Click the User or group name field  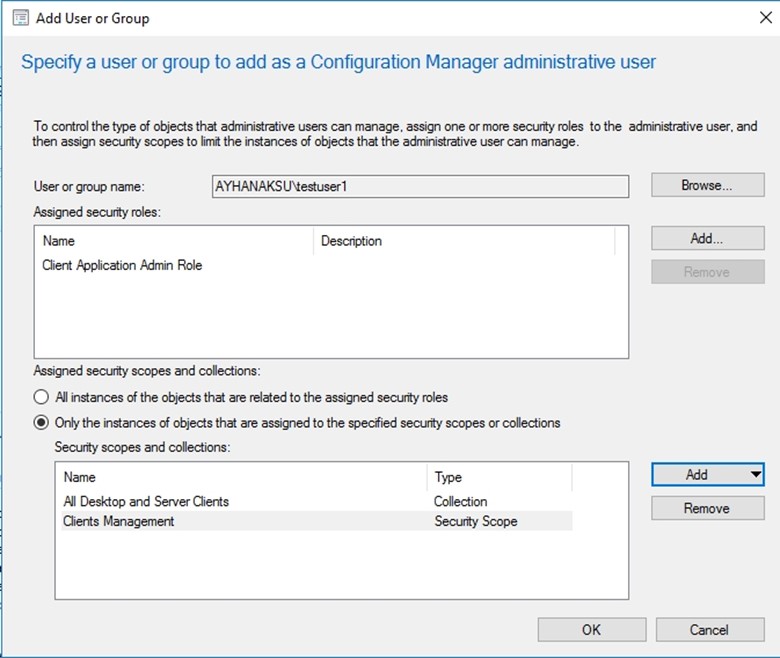pos(420,187)
